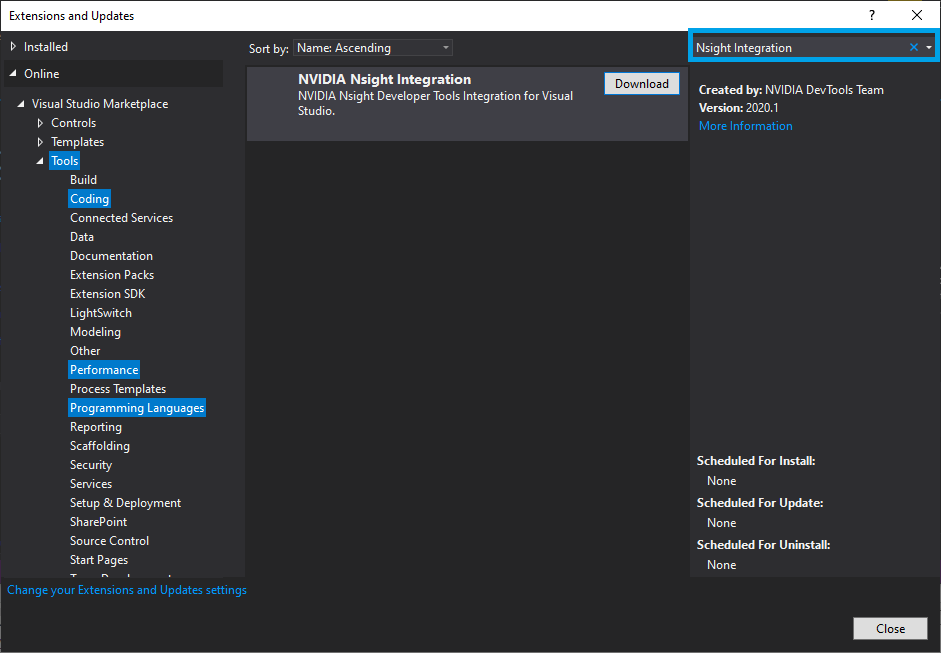Select the Modeling category

(x=95, y=332)
